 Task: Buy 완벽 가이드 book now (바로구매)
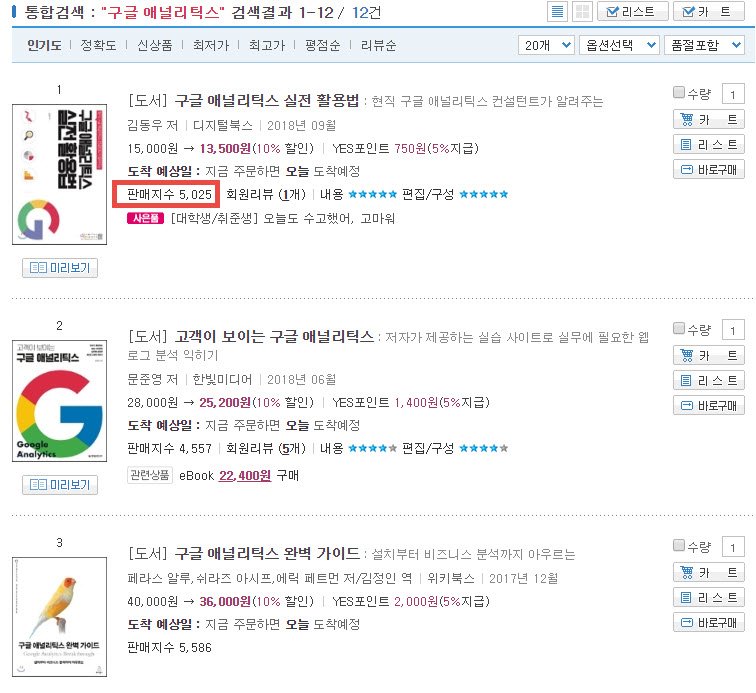[x=709, y=623]
